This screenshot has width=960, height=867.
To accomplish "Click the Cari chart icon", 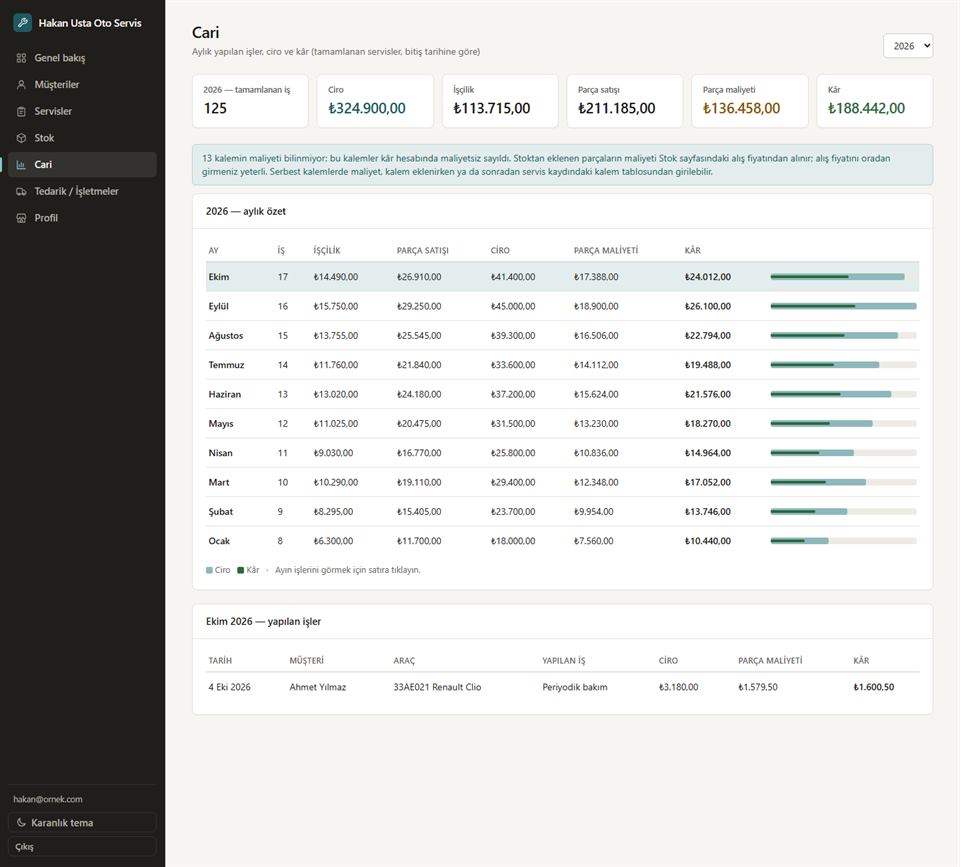I will point(21,165).
